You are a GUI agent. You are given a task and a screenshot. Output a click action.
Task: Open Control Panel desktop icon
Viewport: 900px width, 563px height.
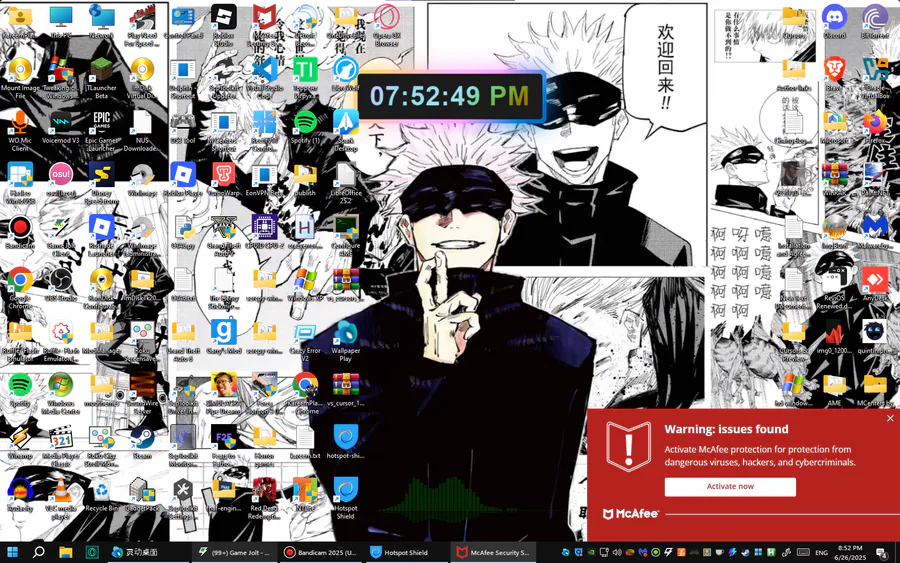[183, 22]
